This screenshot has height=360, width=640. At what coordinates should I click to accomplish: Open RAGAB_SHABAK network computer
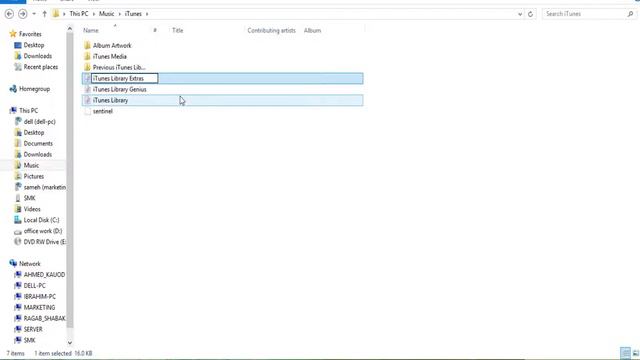pyautogui.click(x=44, y=318)
